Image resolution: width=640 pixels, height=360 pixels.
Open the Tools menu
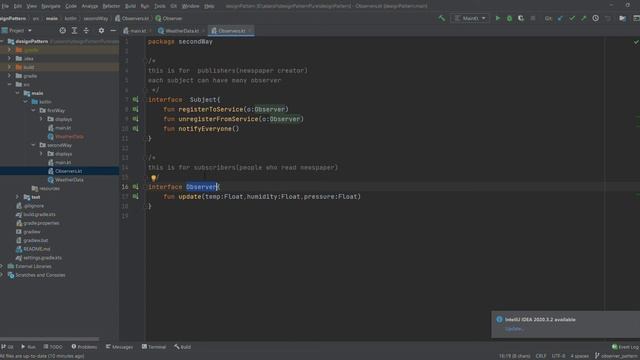[160, 6]
